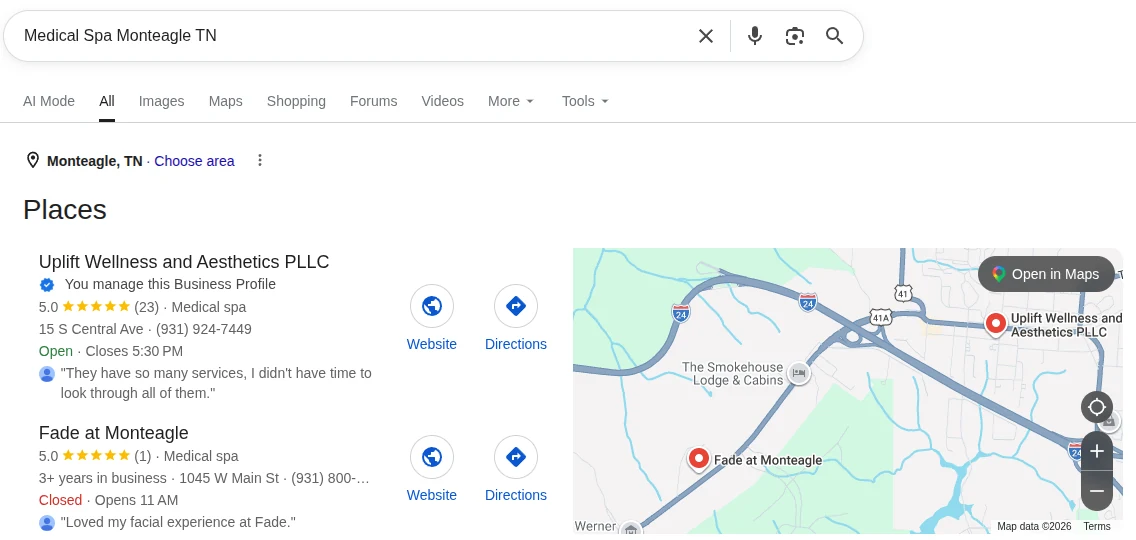Zoom in on the map with plus button

coord(1097,452)
